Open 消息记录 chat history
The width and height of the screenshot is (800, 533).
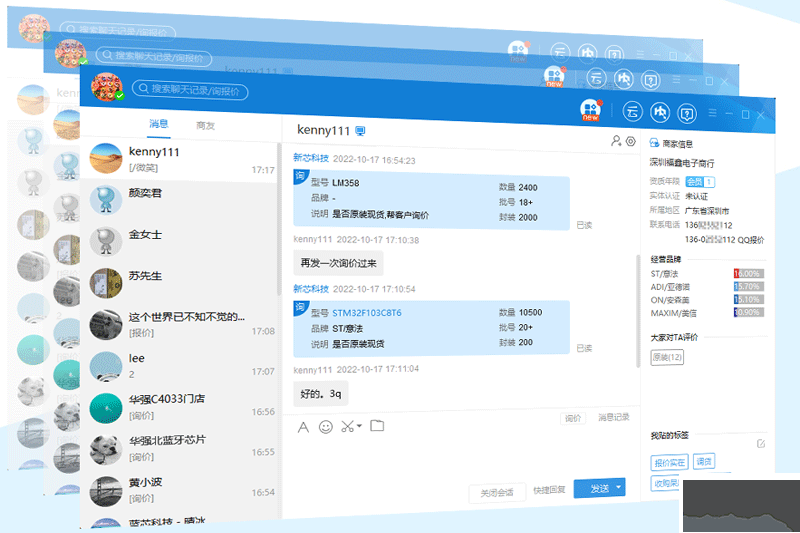coord(614,417)
